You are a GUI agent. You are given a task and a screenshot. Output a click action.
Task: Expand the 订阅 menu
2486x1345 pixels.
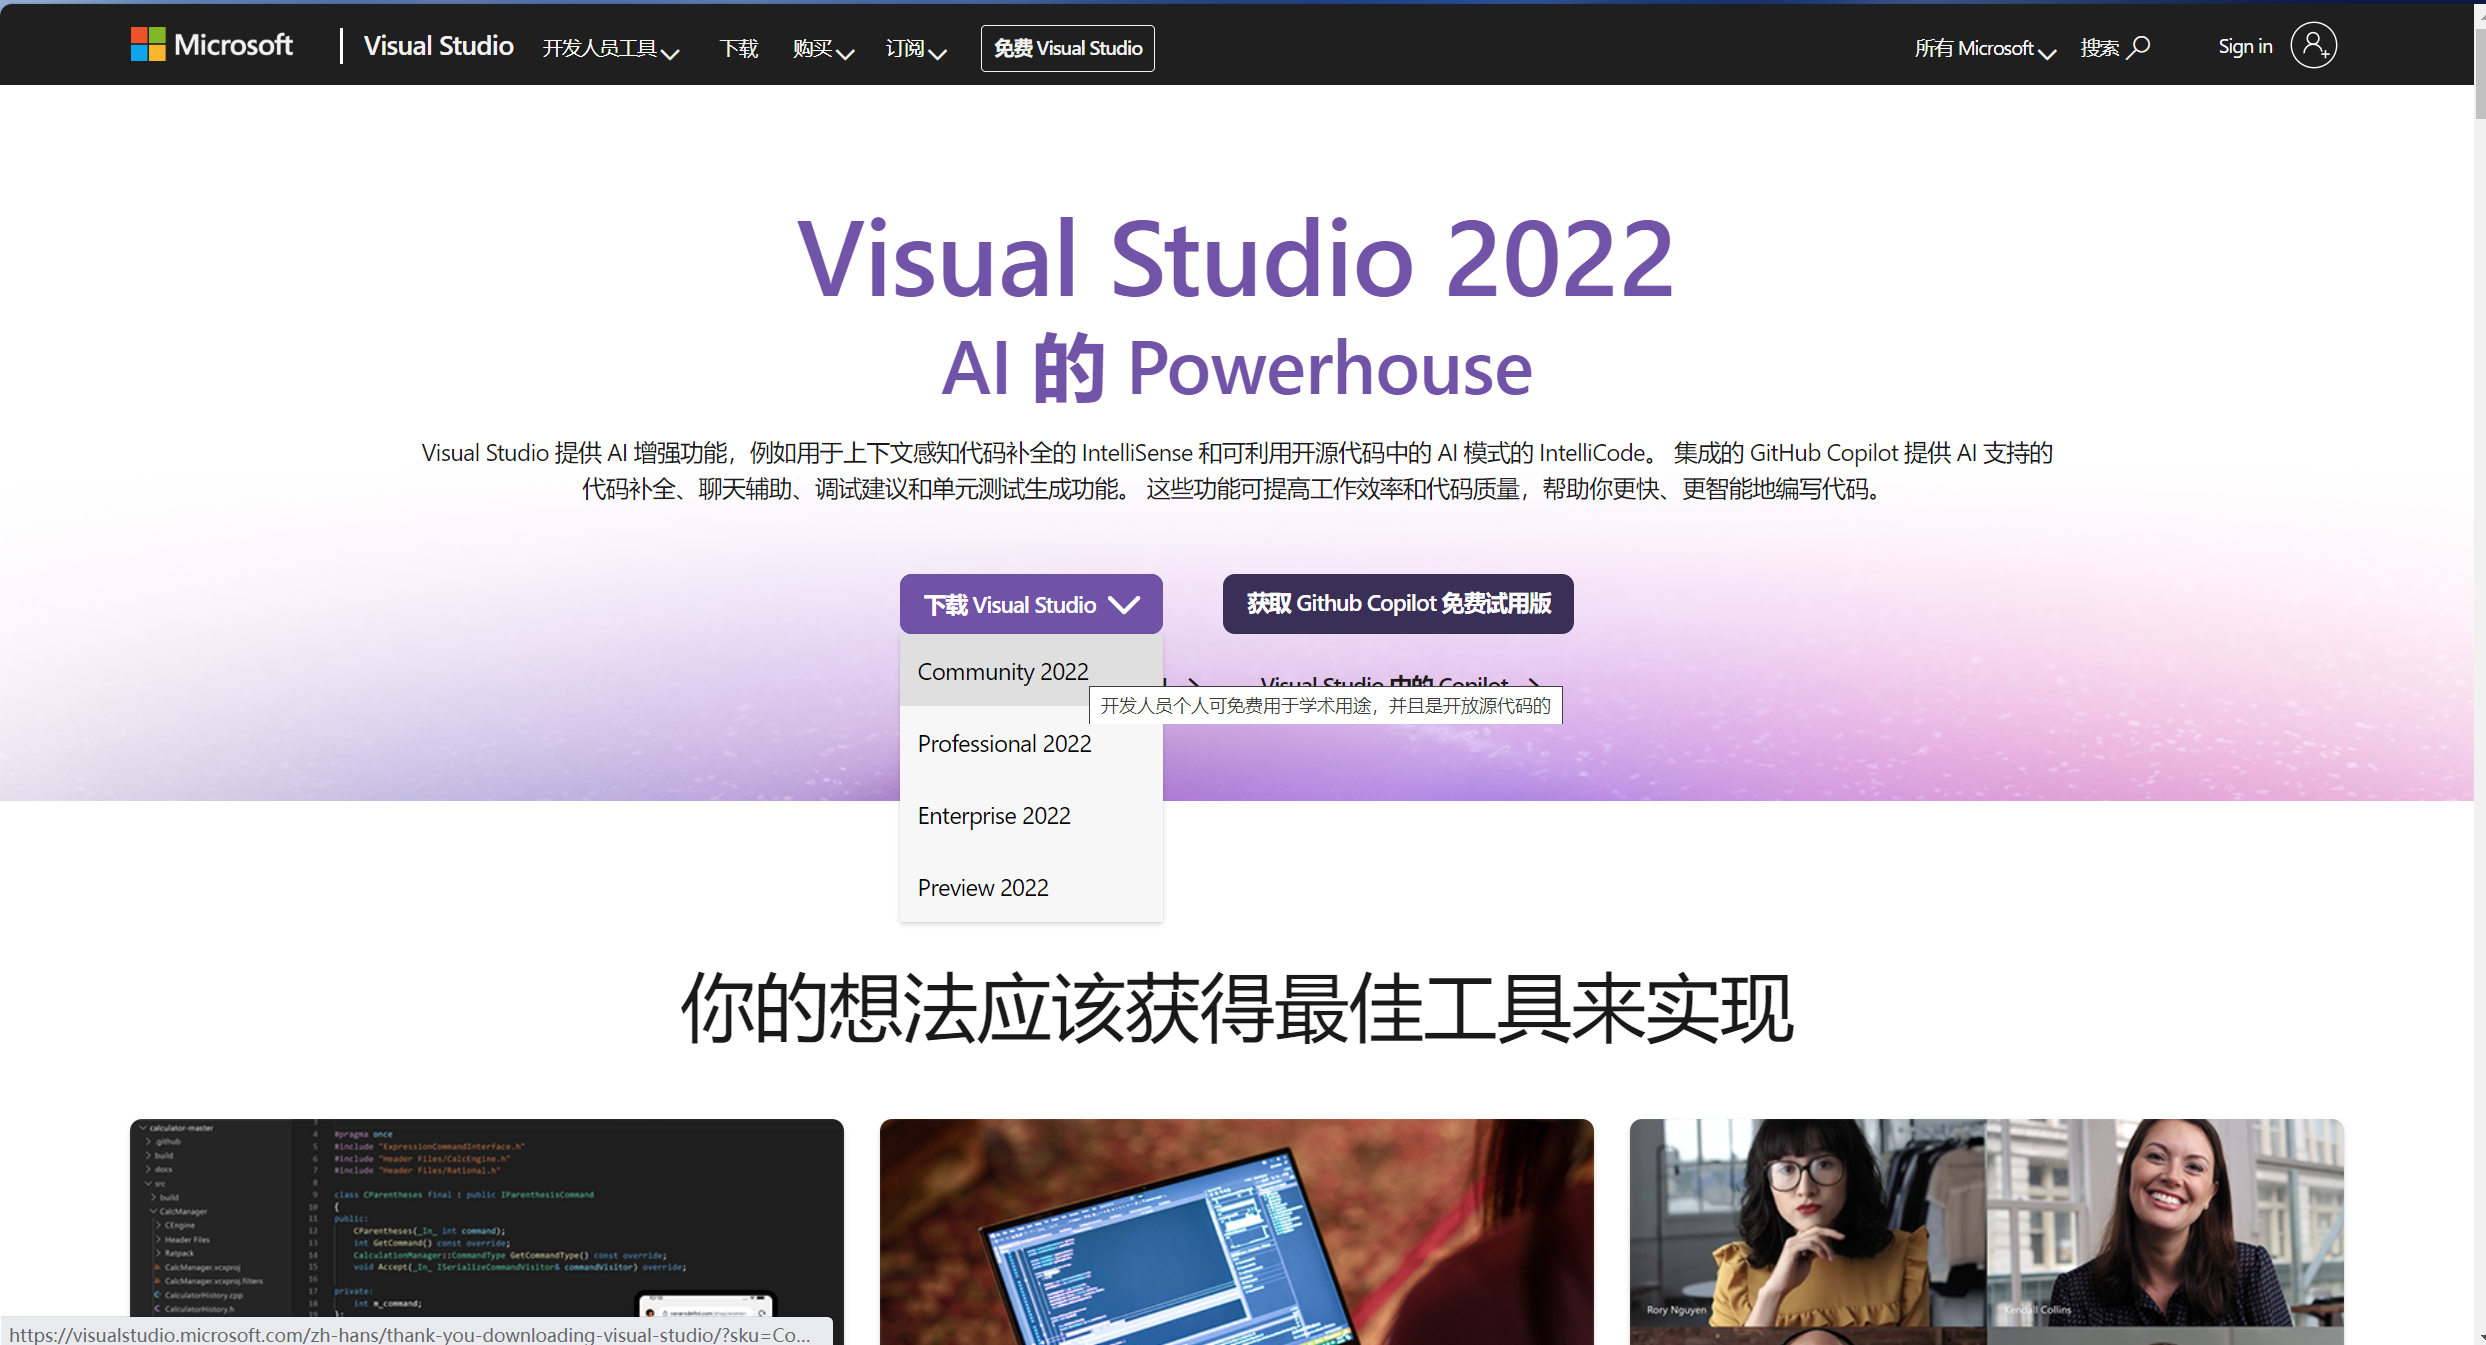point(915,49)
